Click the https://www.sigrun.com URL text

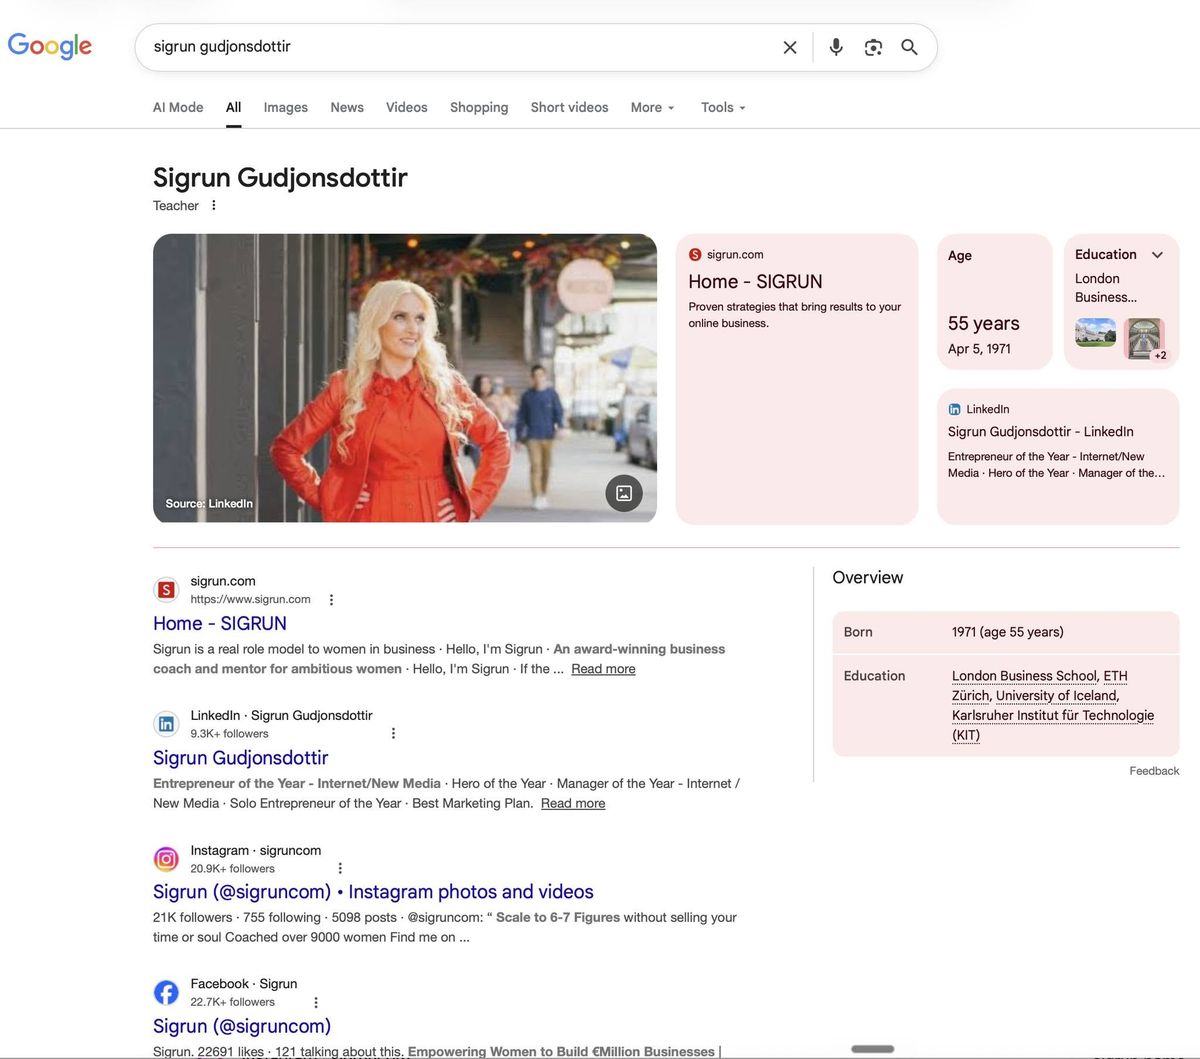click(250, 599)
